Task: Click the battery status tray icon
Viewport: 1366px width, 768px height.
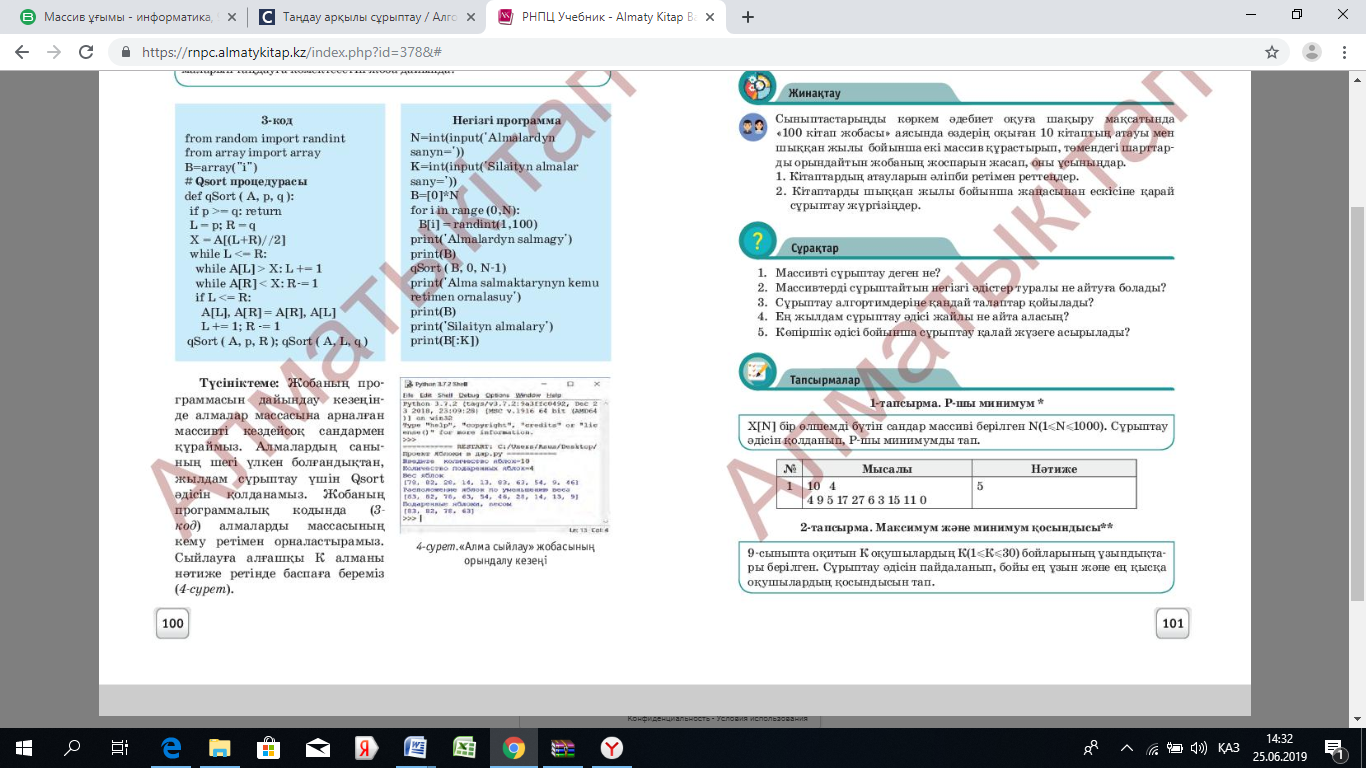Action: (x=1175, y=747)
